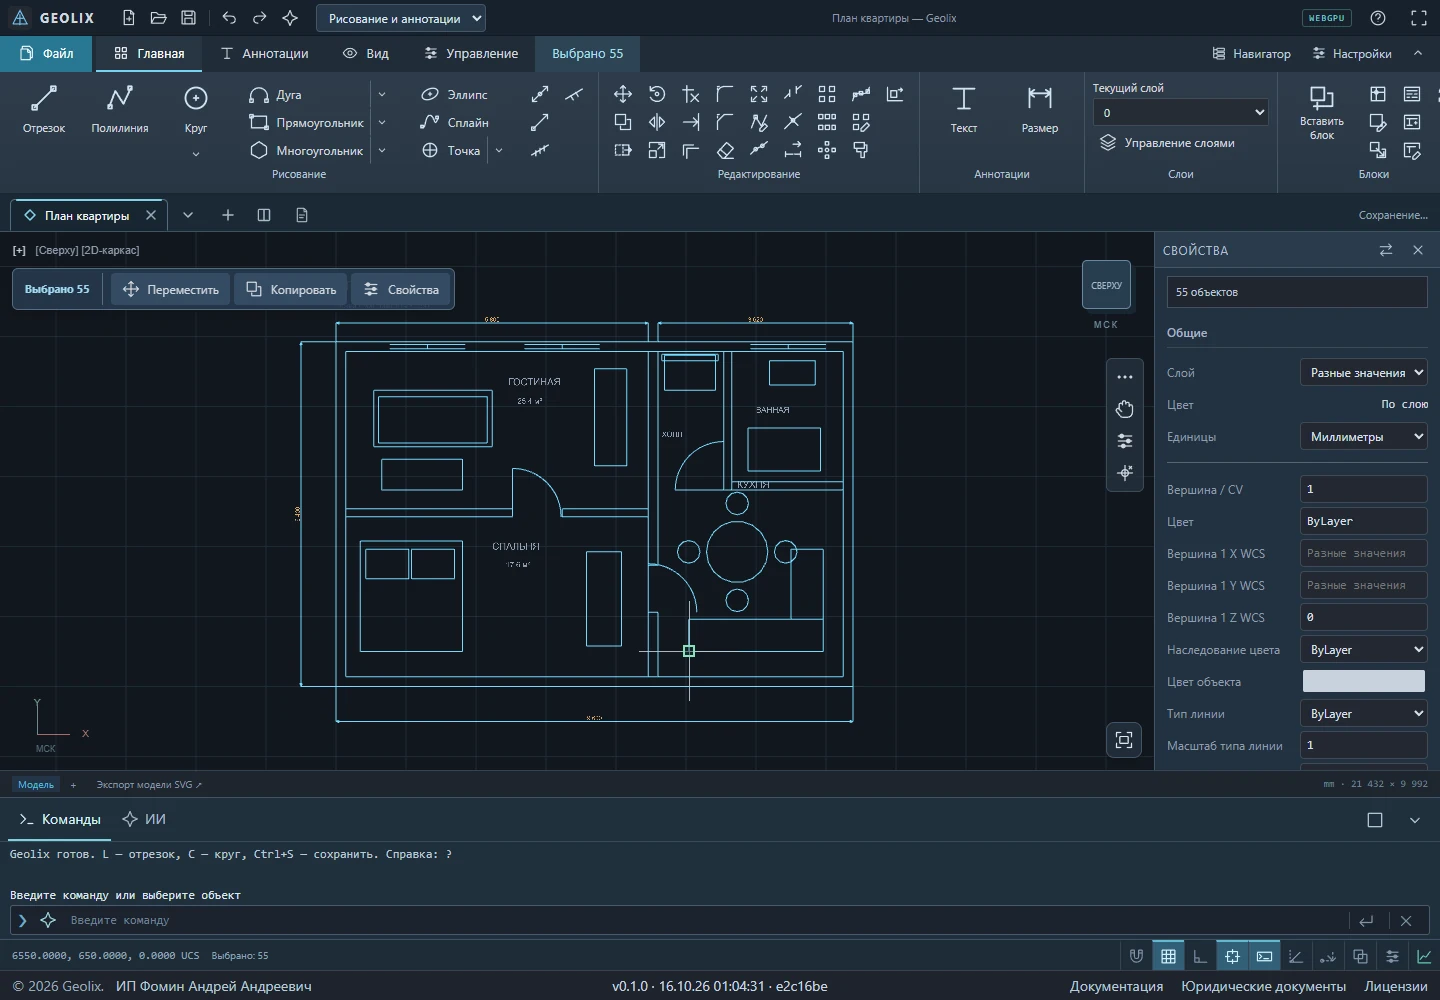Switch to the Вид ribbon tab

point(366,54)
